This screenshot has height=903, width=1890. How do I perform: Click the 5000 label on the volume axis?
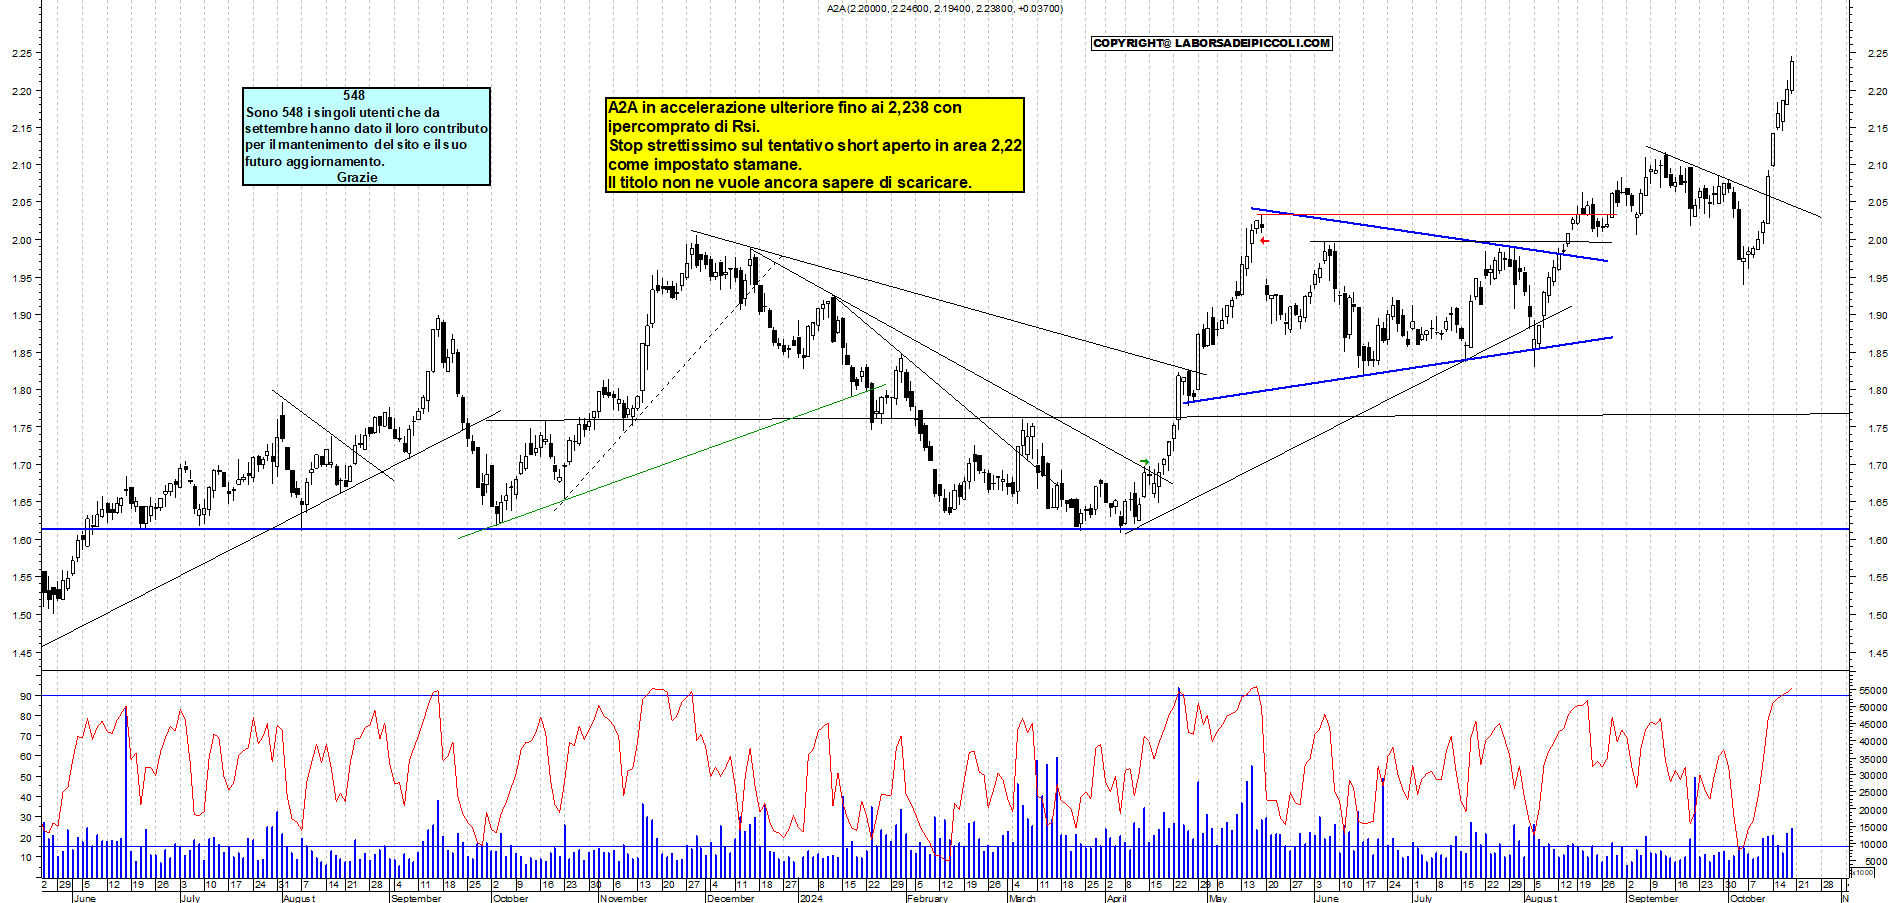1876,861
